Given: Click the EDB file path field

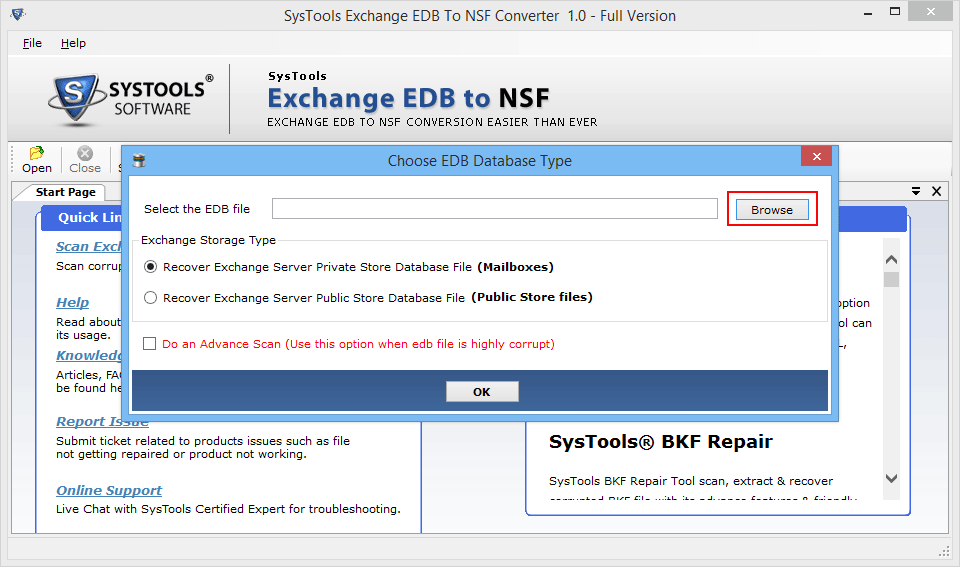Looking at the screenshot, I should (495, 209).
